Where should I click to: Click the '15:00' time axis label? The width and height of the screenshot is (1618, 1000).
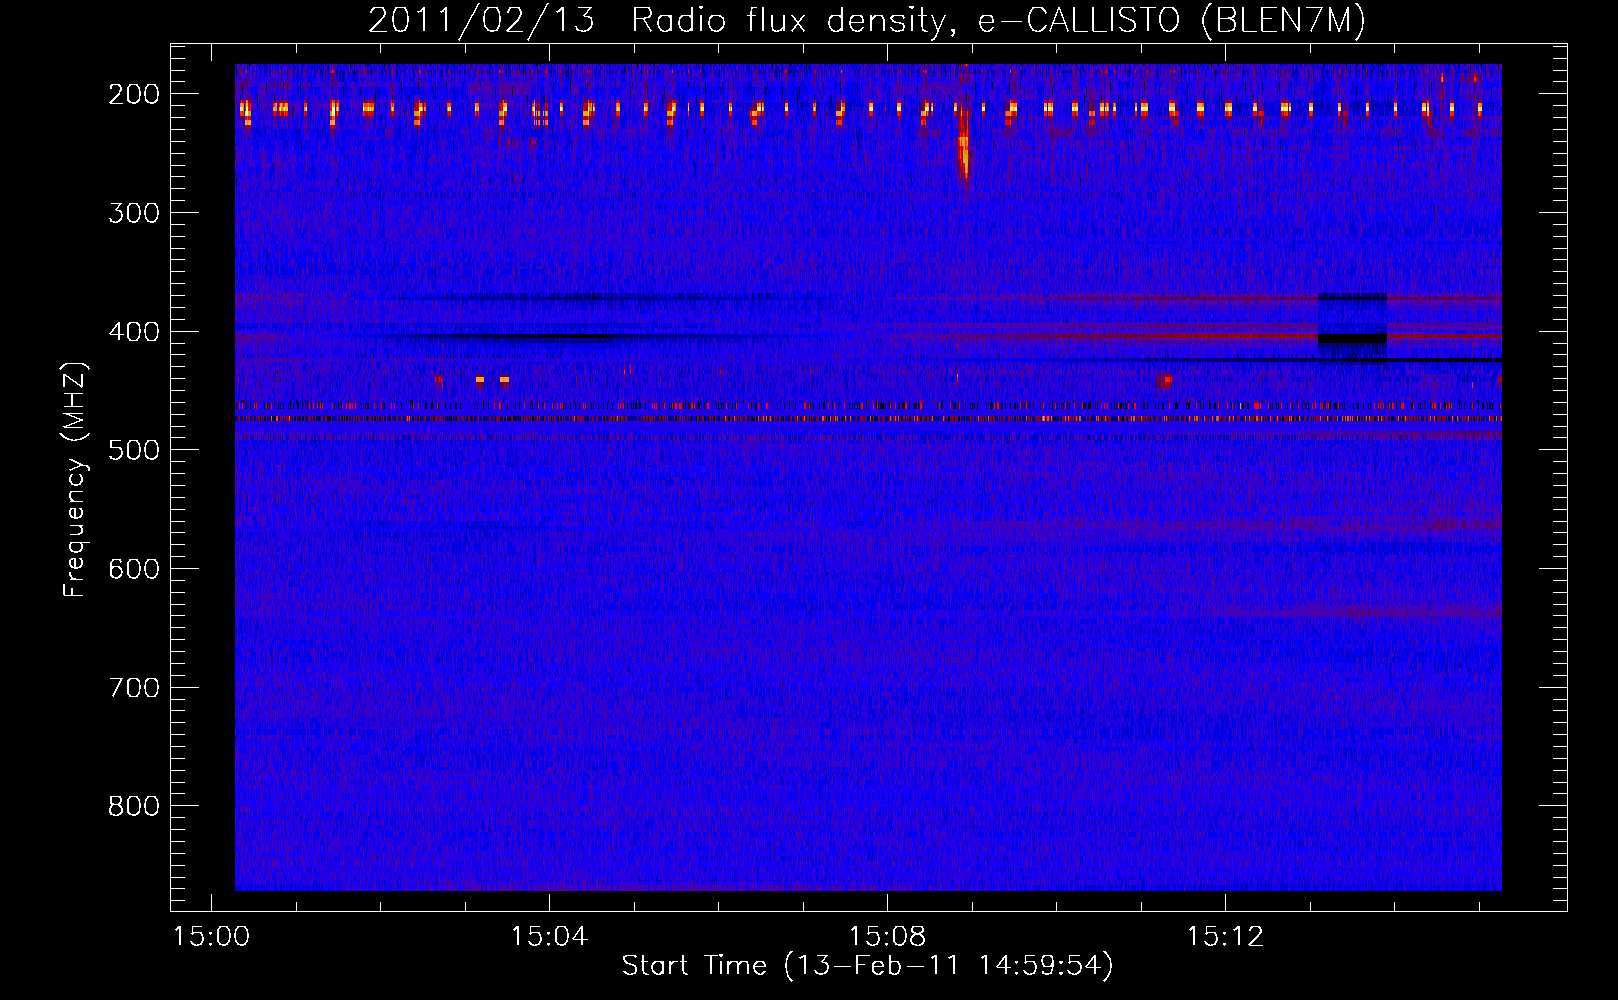[211, 937]
